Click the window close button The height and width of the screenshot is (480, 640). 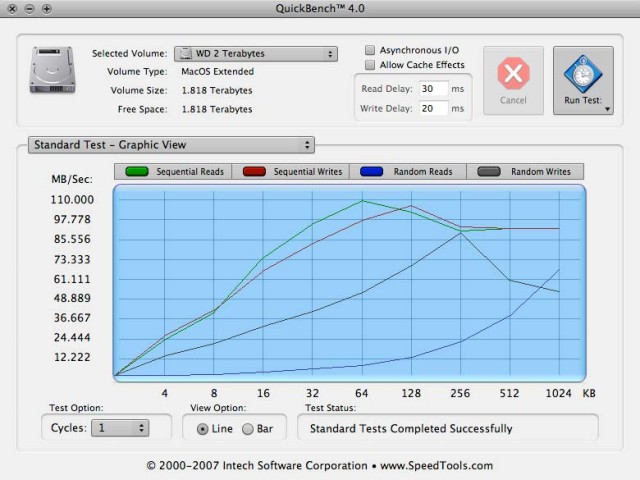pyautogui.click(x=12, y=9)
